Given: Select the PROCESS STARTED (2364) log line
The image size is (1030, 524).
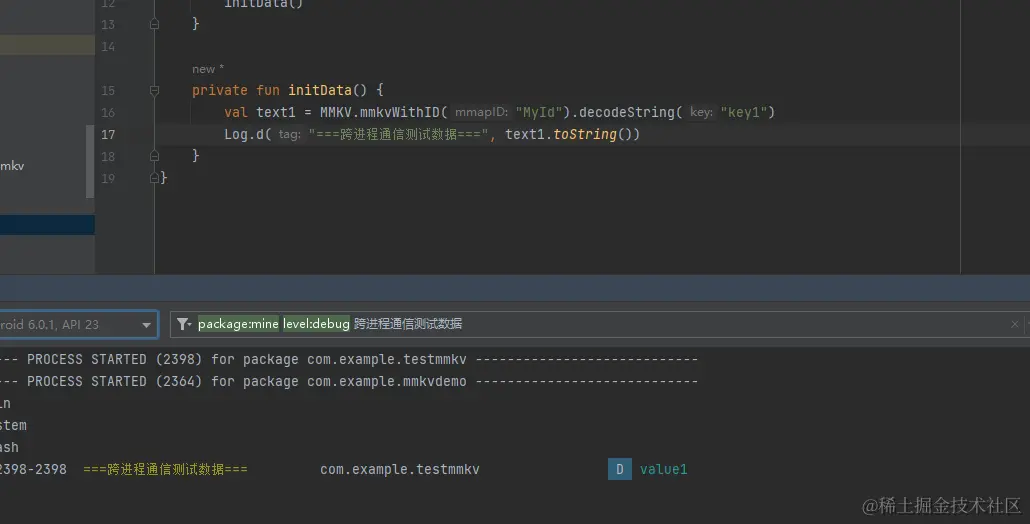Looking at the screenshot, I should point(349,382).
